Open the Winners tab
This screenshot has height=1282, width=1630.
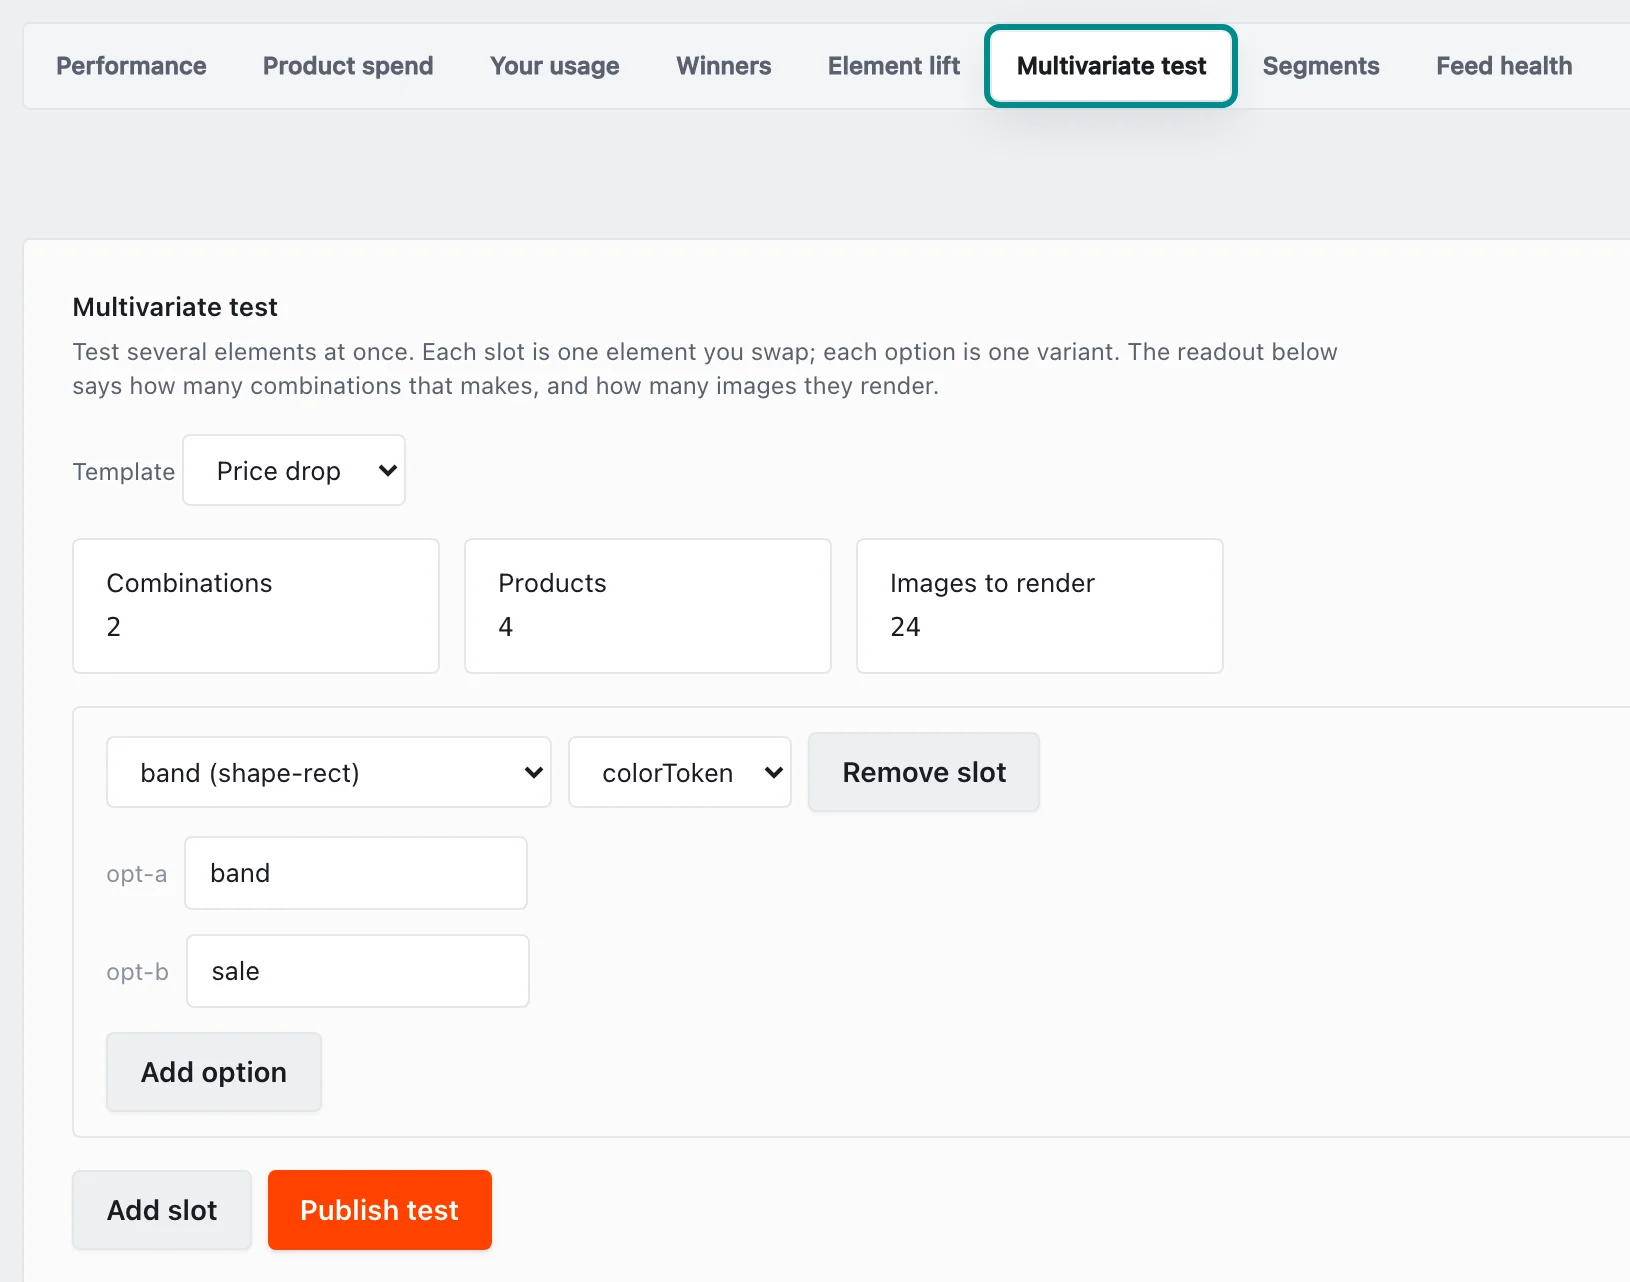pos(724,66)
